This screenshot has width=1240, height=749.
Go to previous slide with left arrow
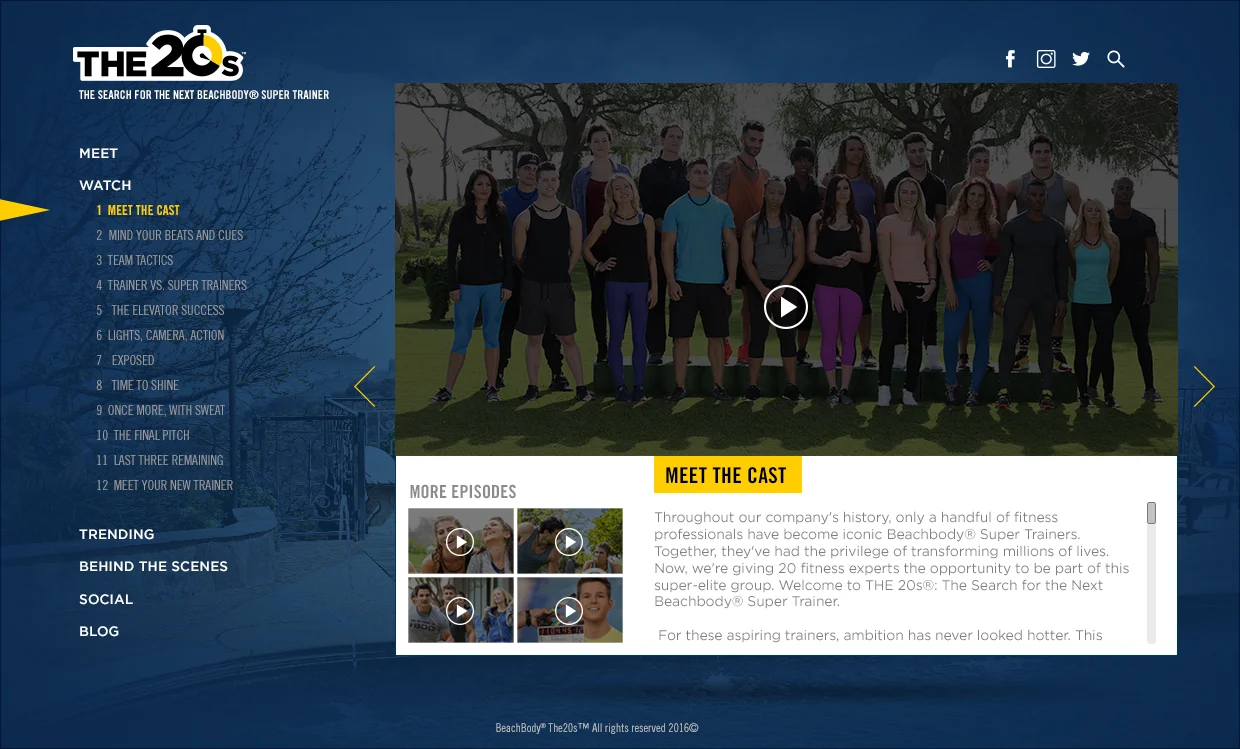point(365,386)
